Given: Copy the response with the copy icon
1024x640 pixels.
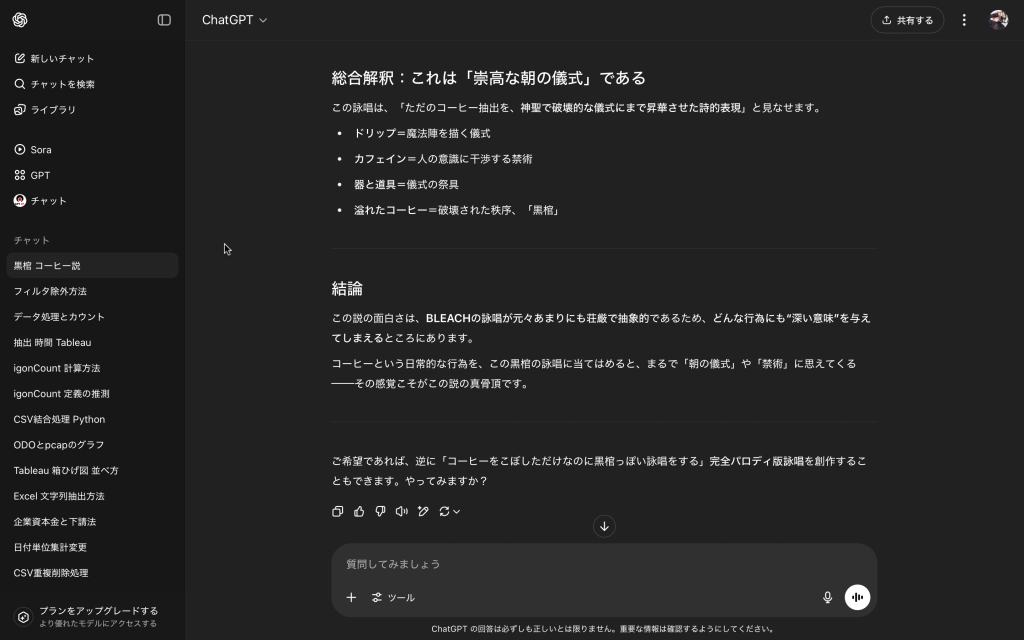Looking at the screenshot, I should (x=338, y=512).
